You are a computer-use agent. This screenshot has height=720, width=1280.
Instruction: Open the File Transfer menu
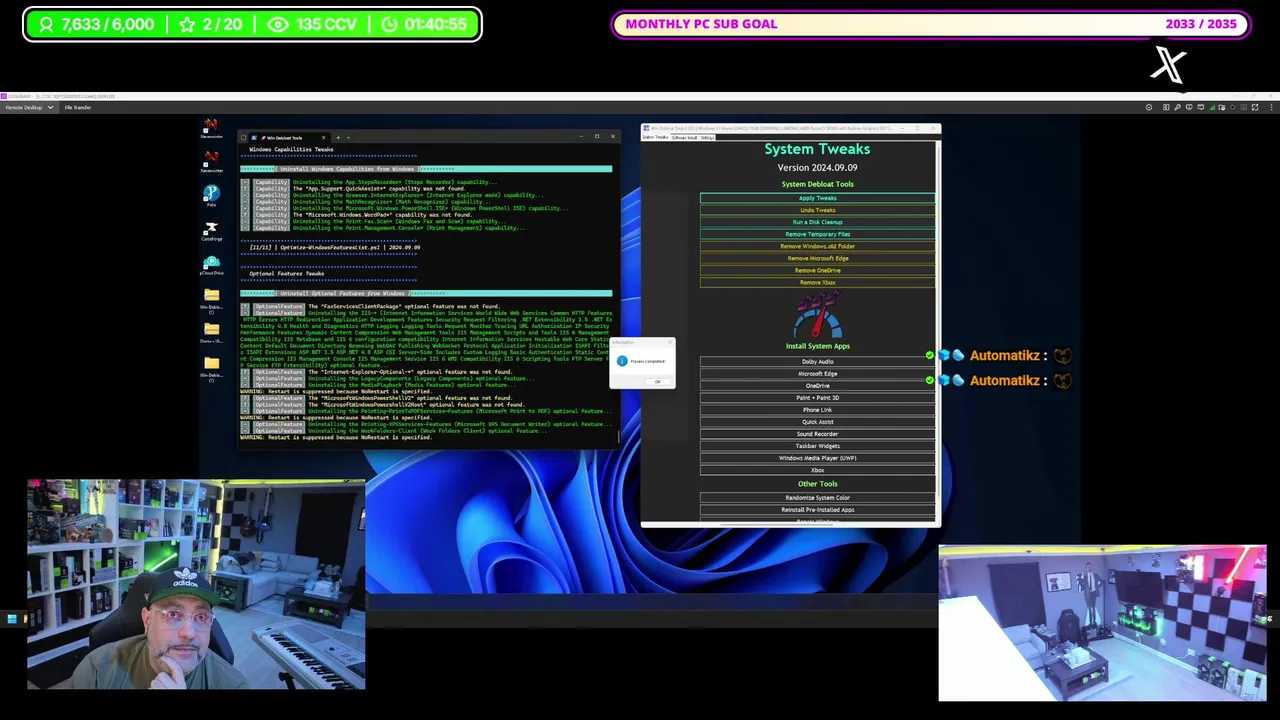(x=77, y=107)
